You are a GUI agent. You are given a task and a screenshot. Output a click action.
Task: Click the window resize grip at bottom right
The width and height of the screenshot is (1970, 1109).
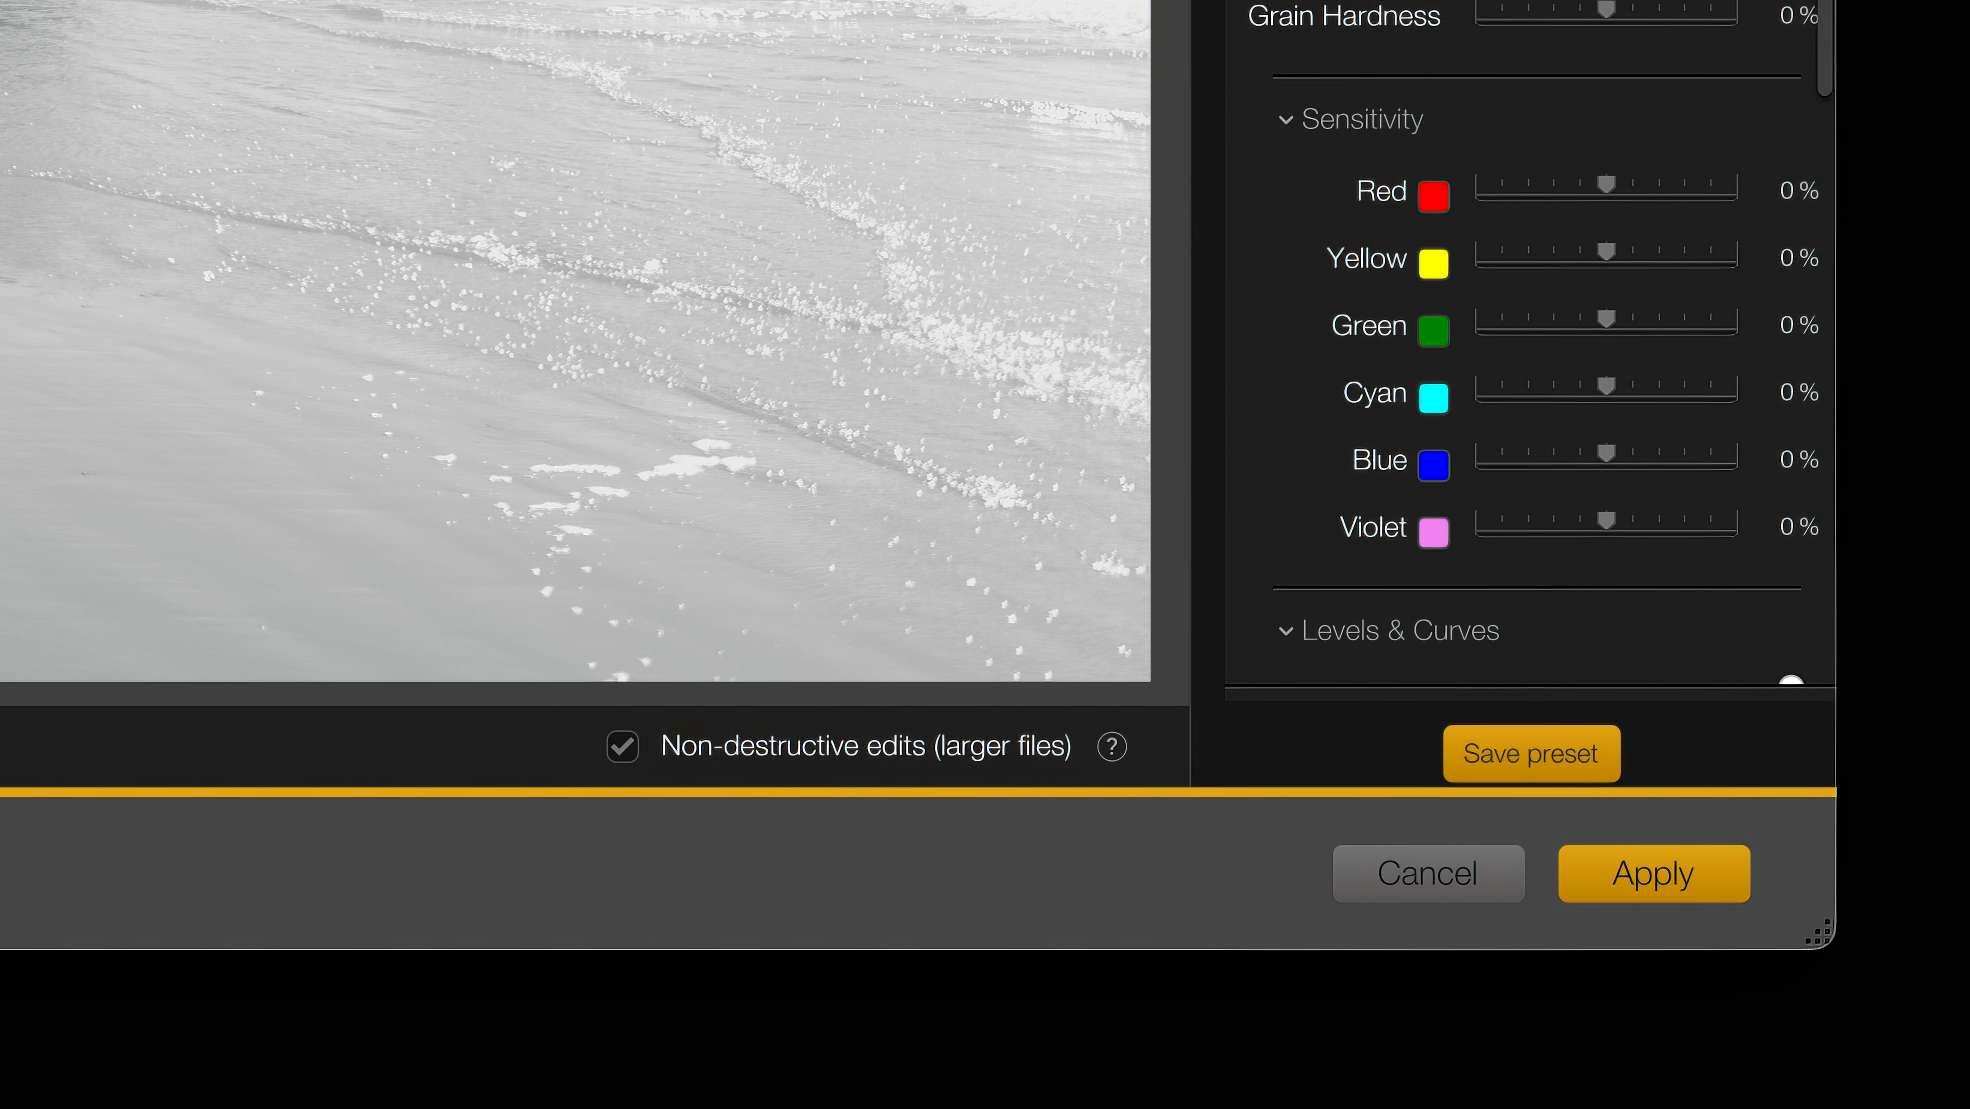point(1818,932)
